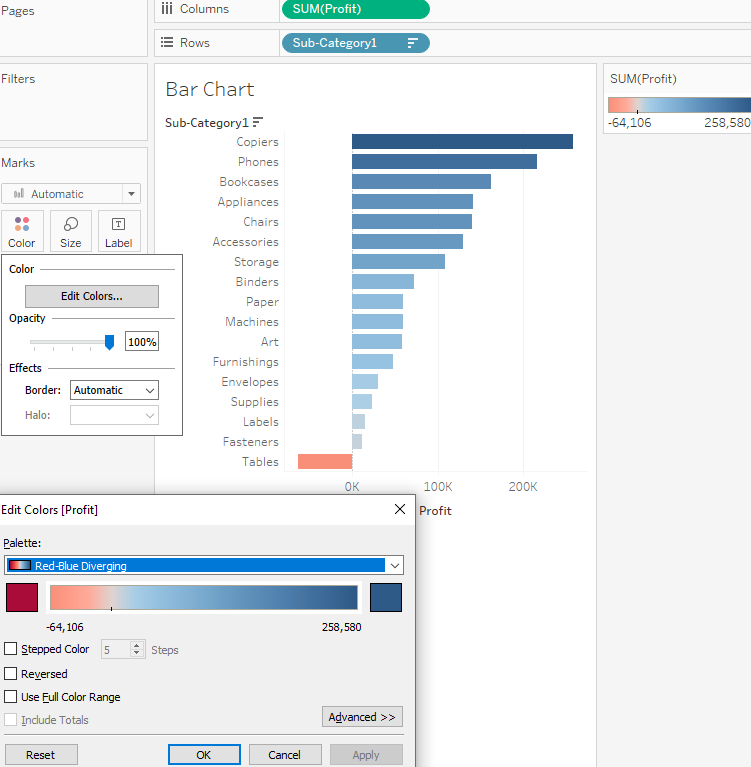Click the Furnishings row label
The width and height of the screenshot is (751, 767).
click(246, 361)
